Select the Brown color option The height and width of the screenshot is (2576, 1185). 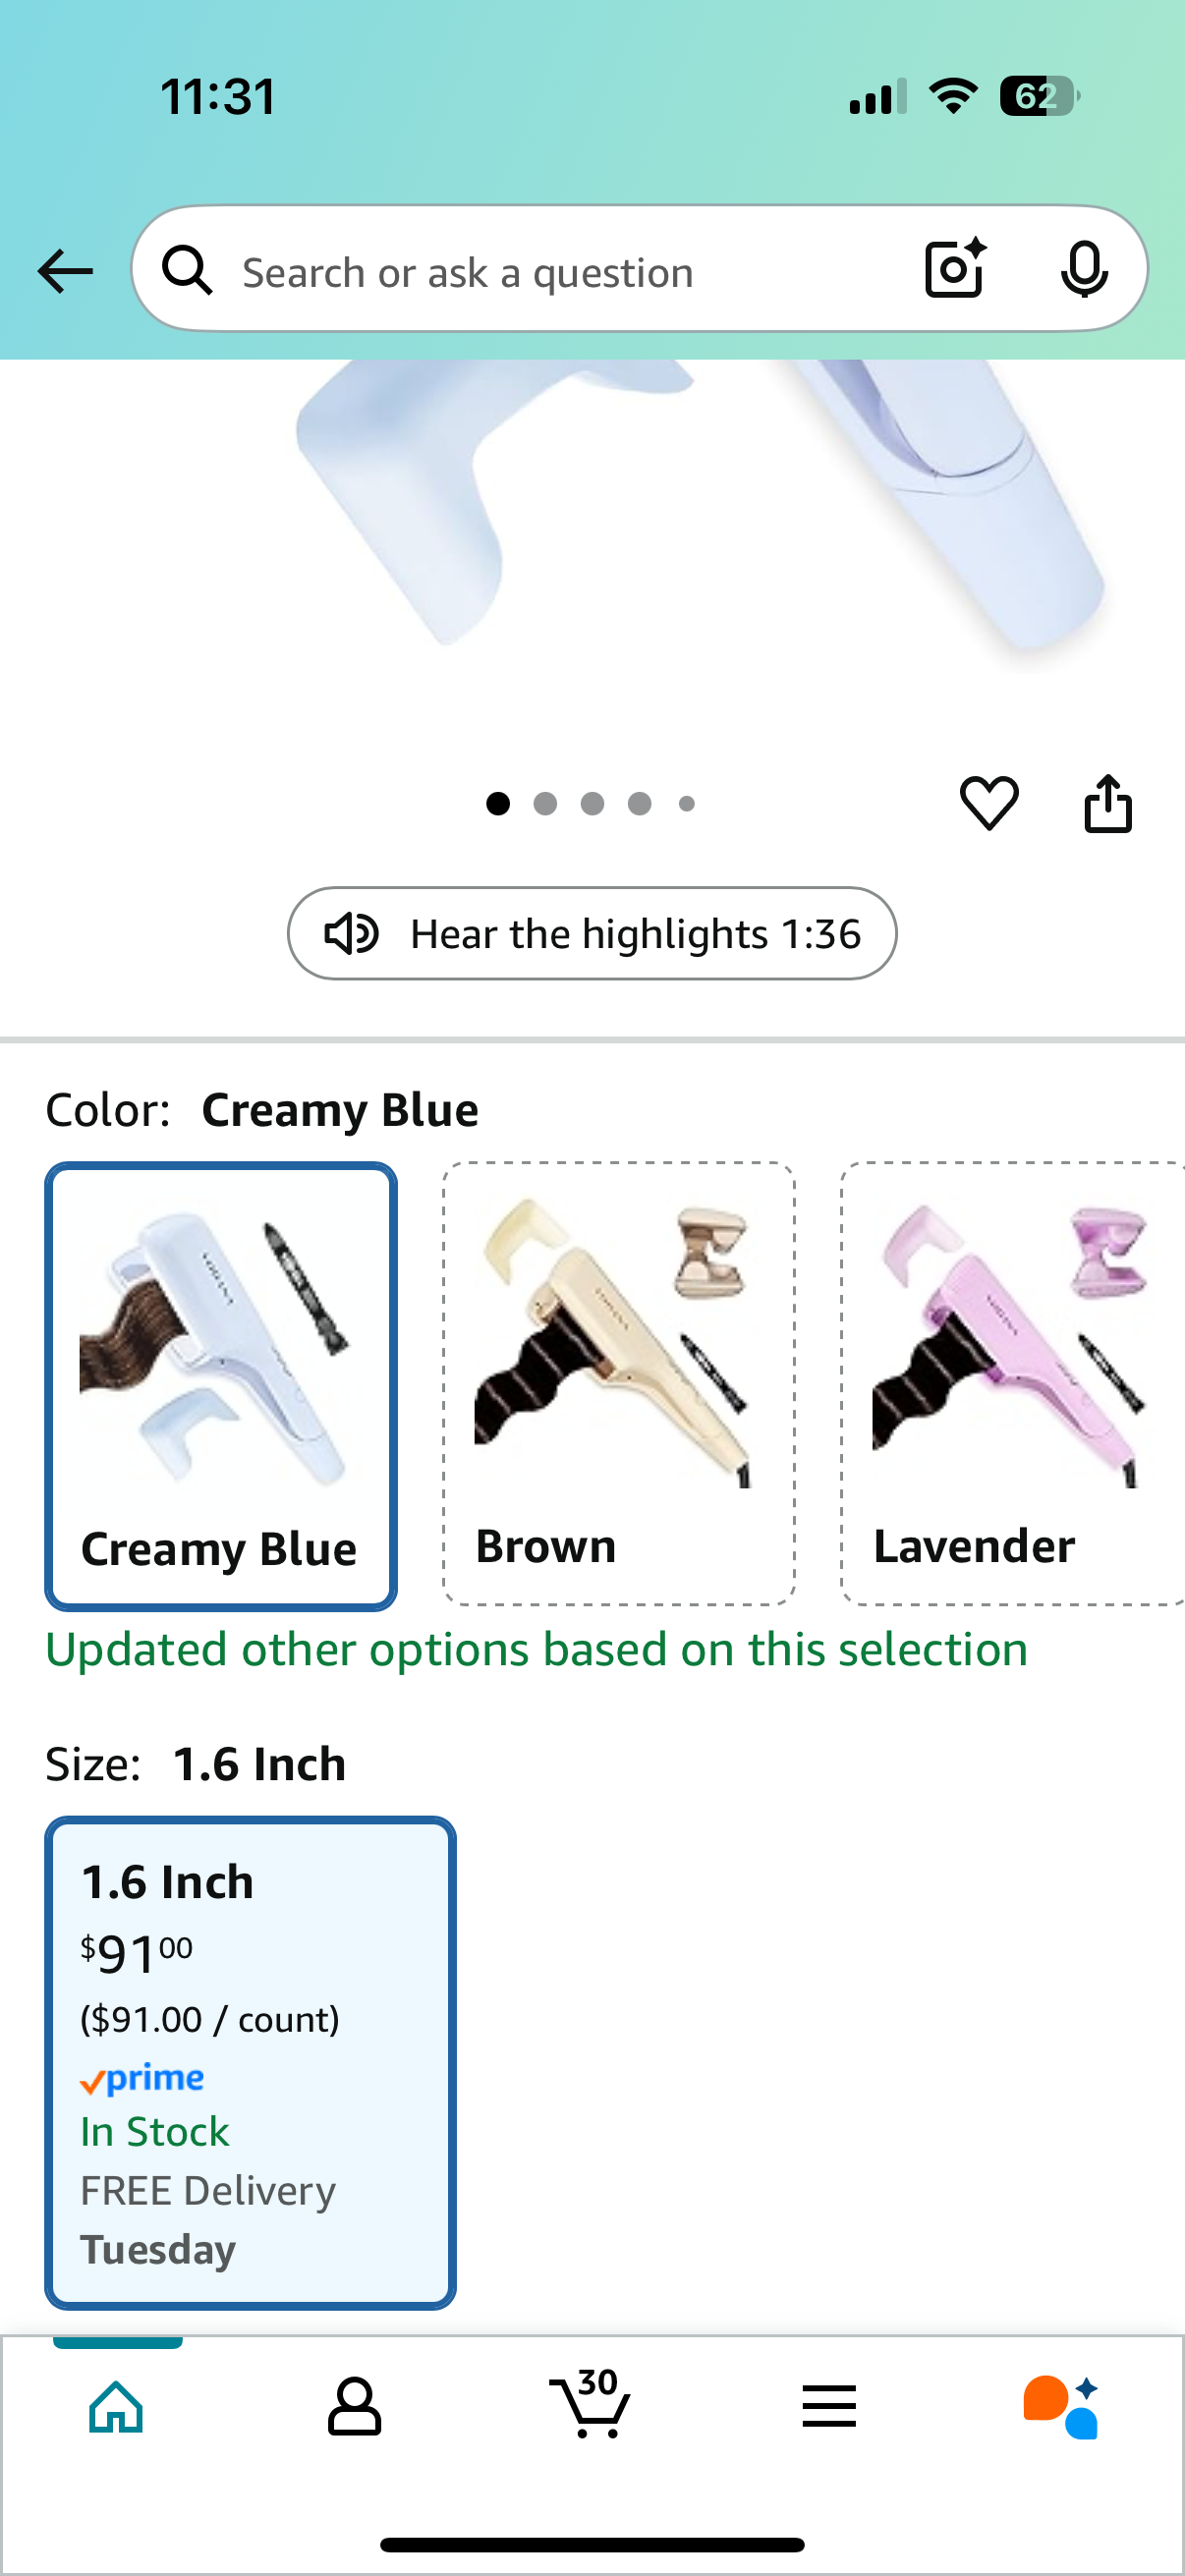pos(618,1383)
